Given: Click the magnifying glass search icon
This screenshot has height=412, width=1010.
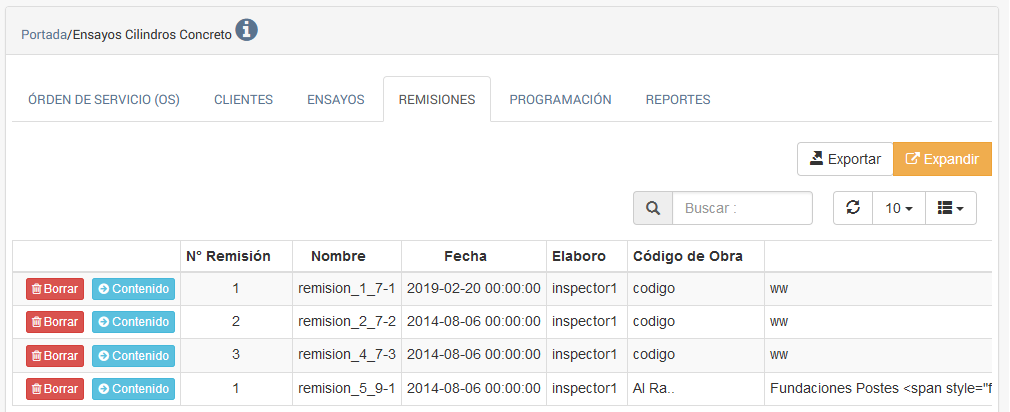Looking at the screenshot, I should tap(653, 208).
